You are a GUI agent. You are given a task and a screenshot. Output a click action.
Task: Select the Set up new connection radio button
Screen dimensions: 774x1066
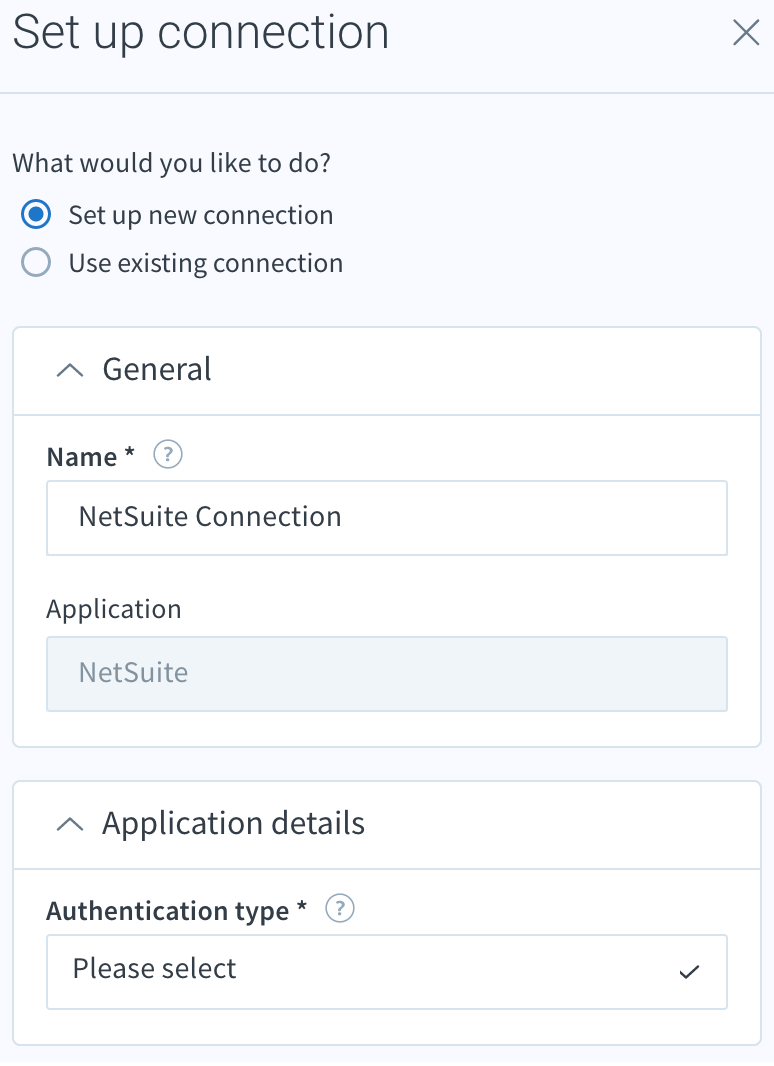[x=36, y=215]
